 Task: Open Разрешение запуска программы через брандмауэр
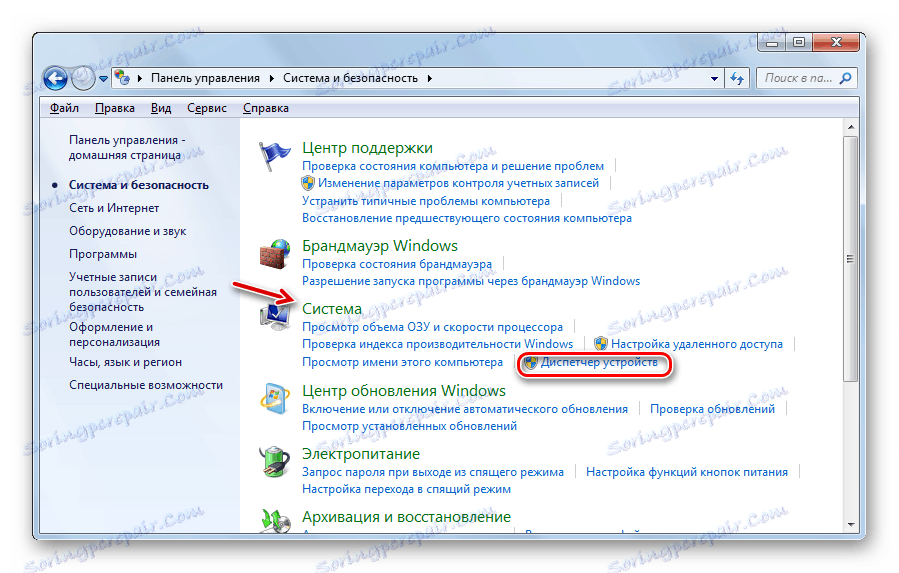(x=471, y=281)
